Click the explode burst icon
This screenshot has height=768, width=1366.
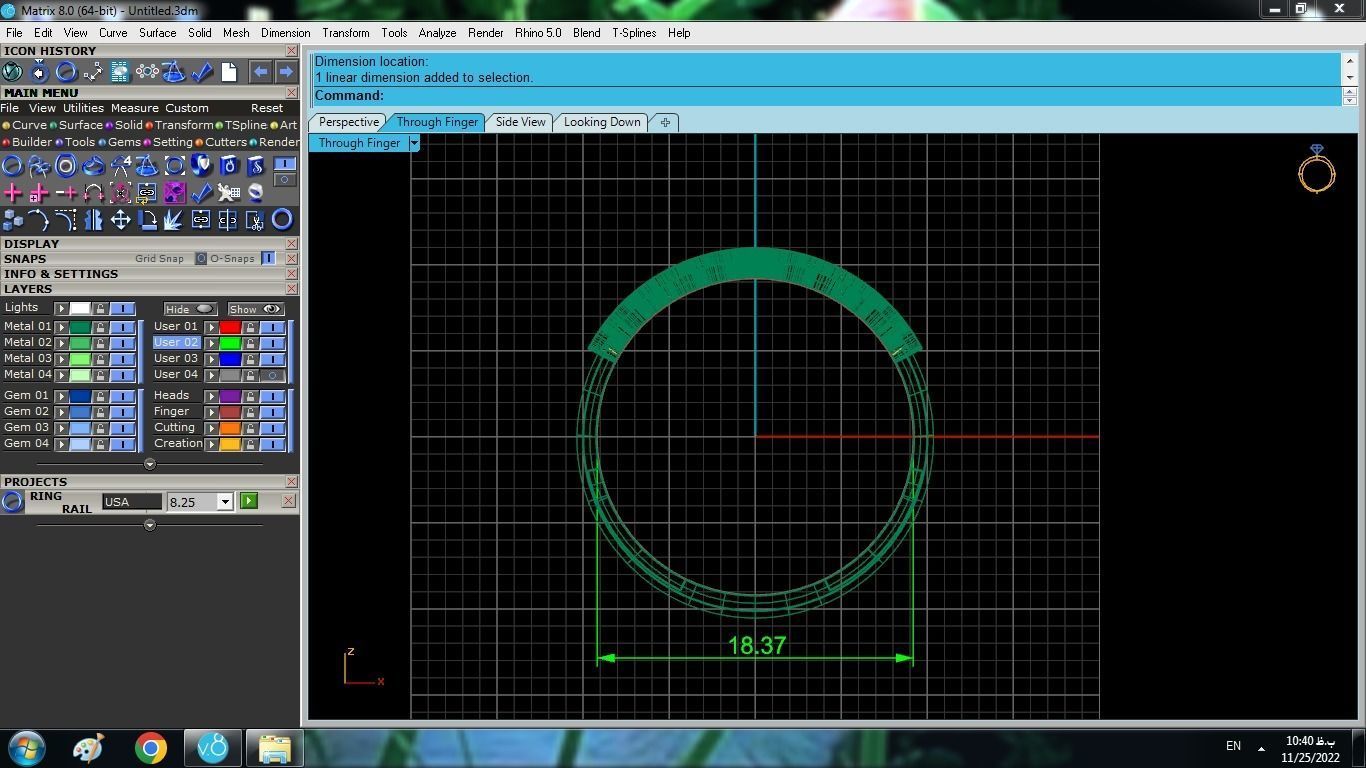tap(174, 220)
